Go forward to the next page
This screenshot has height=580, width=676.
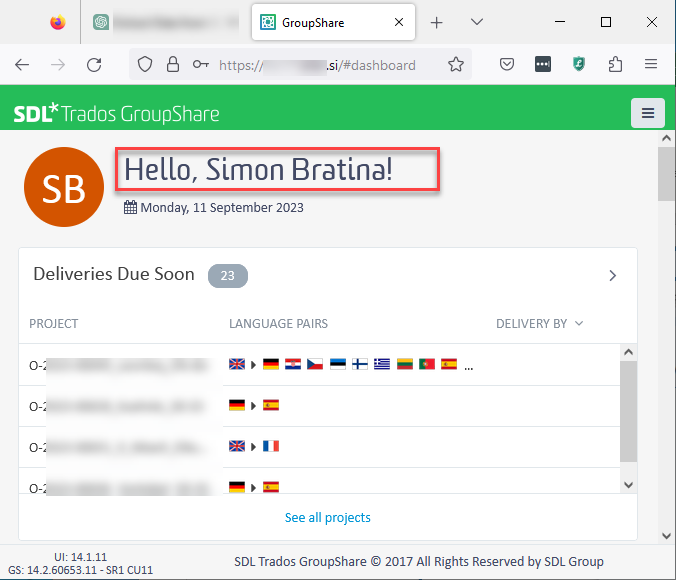(x=58, y=65)
